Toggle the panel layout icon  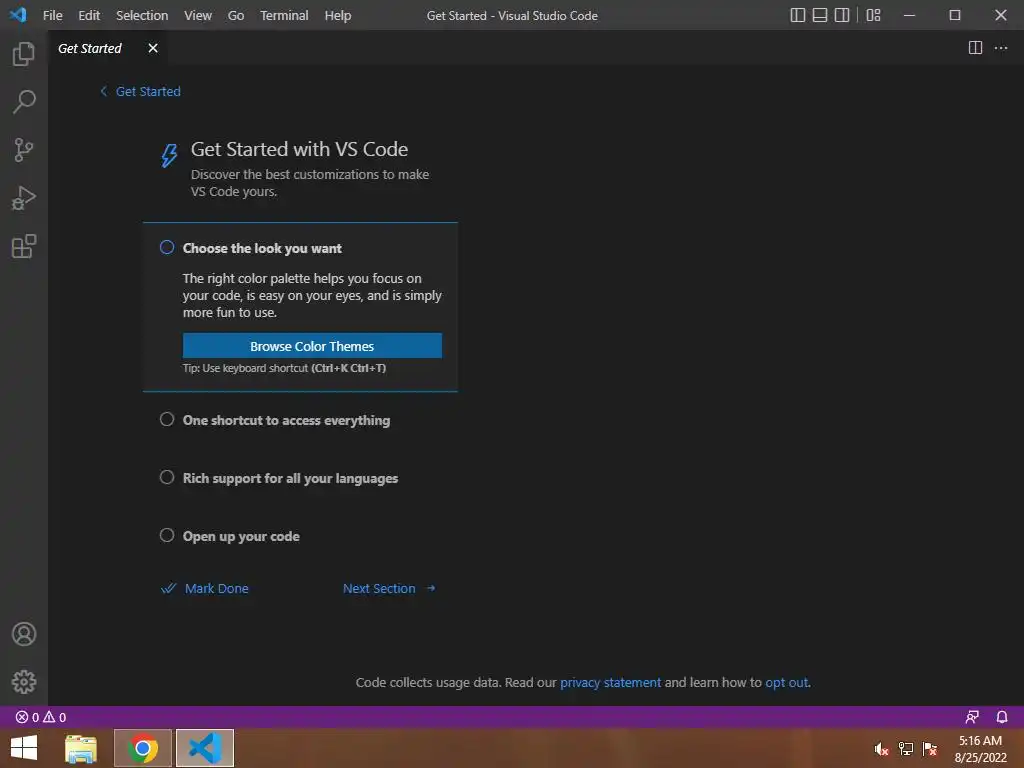(x=820, y=15)
